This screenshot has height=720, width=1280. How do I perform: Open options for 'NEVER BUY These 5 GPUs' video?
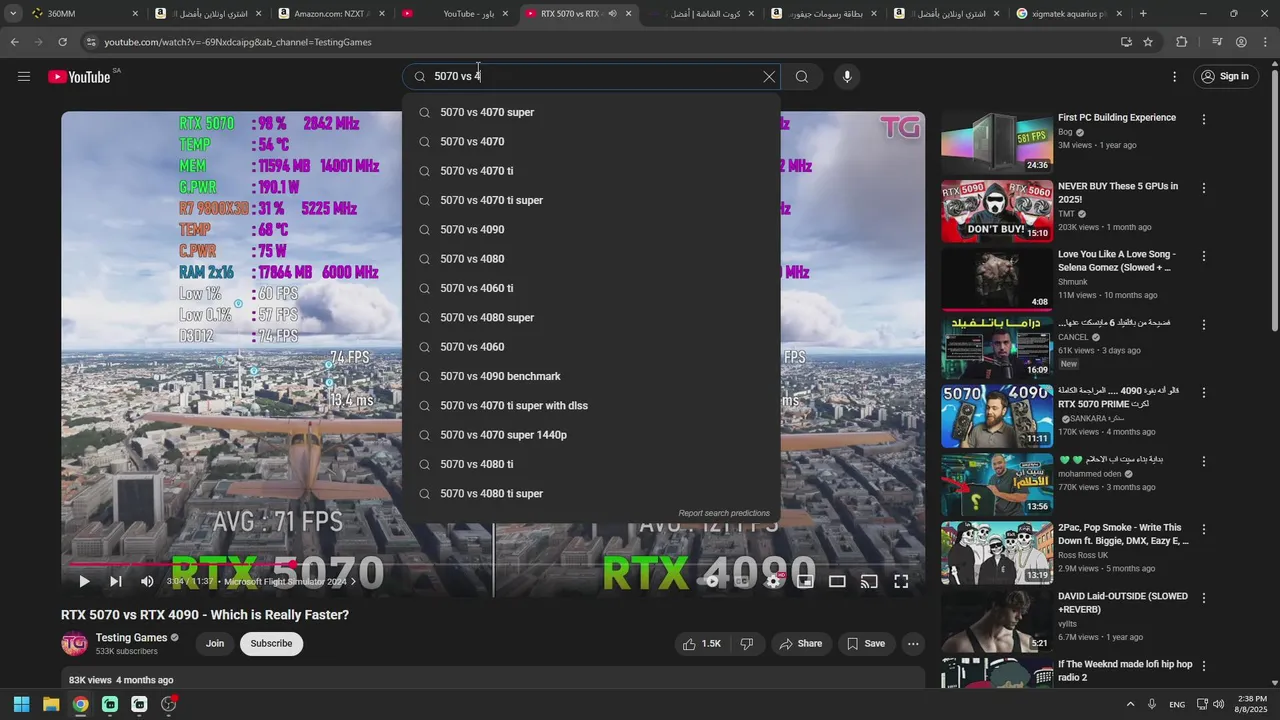click(1204, 188)
